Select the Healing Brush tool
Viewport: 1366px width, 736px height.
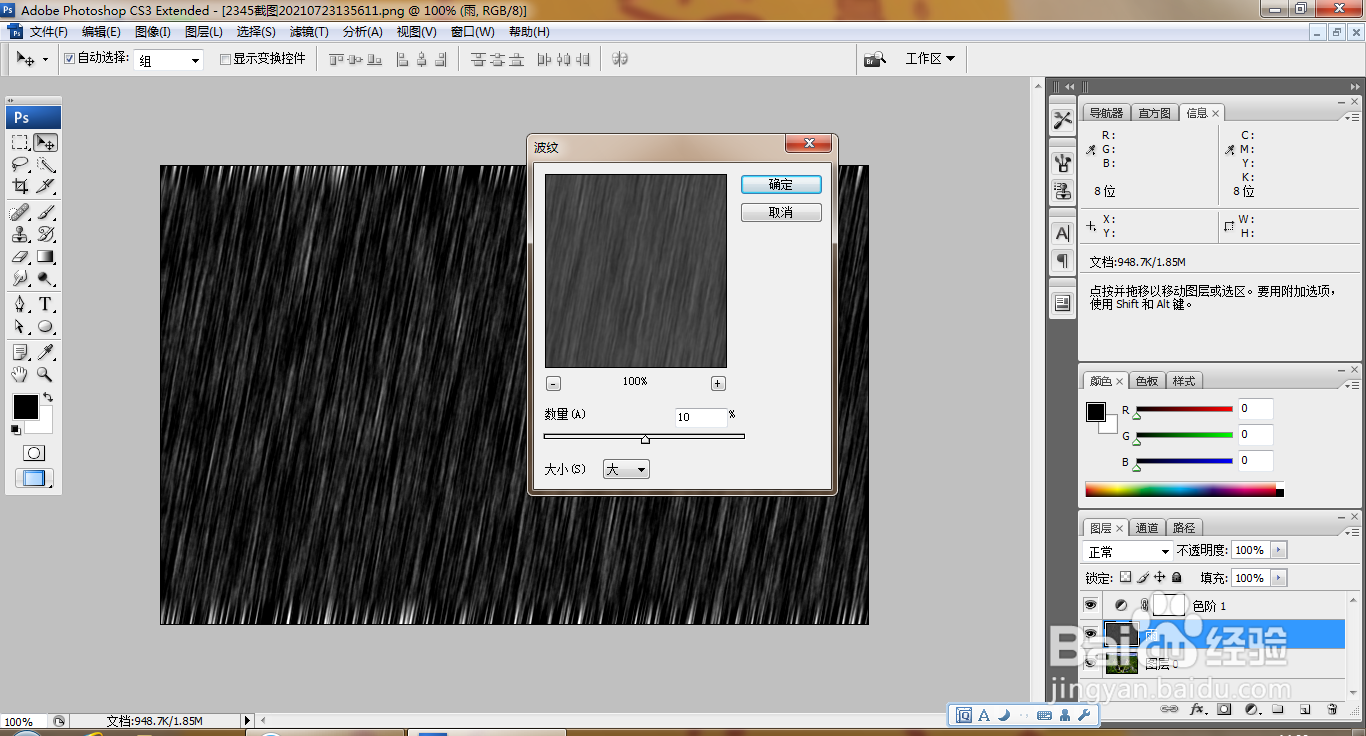(x=20, y=212)
